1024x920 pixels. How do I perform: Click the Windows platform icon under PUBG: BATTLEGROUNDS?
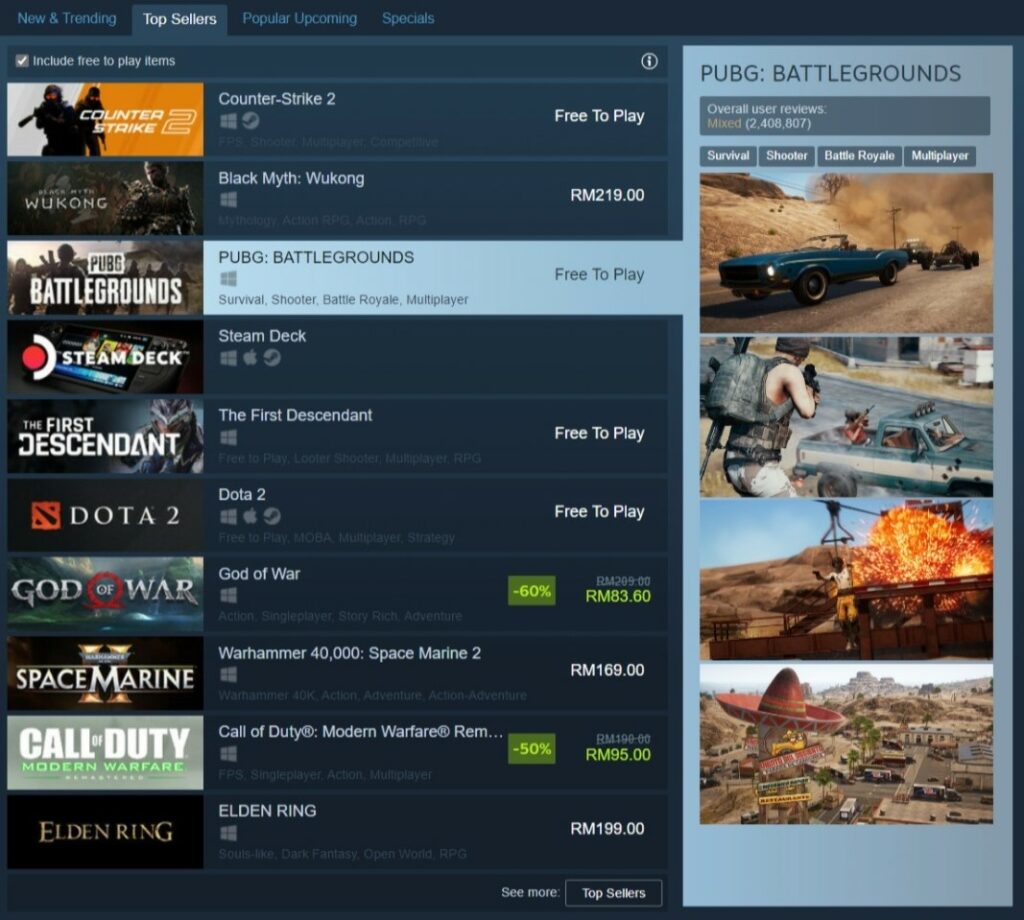click(x=228, y=279)
